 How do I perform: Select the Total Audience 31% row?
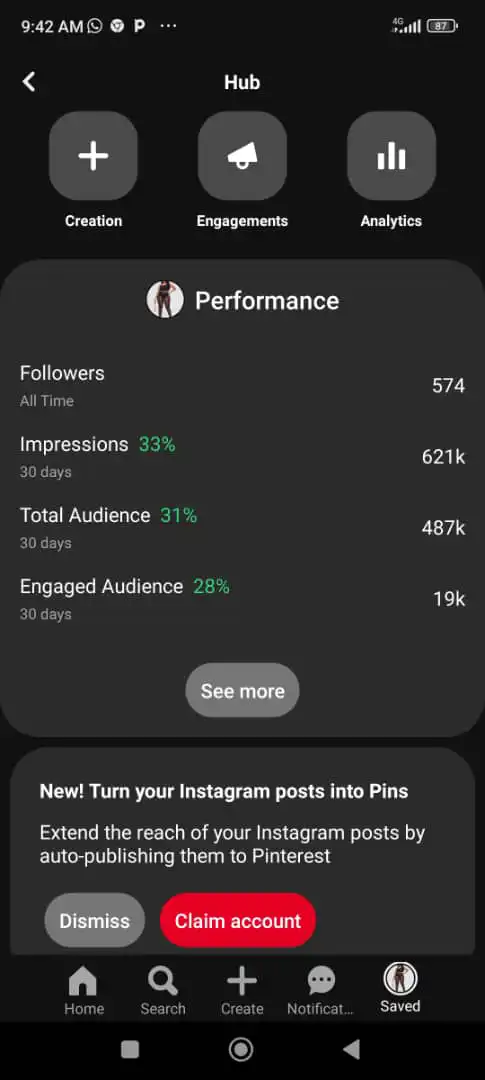pyautogui.click(x=242, y=528)
